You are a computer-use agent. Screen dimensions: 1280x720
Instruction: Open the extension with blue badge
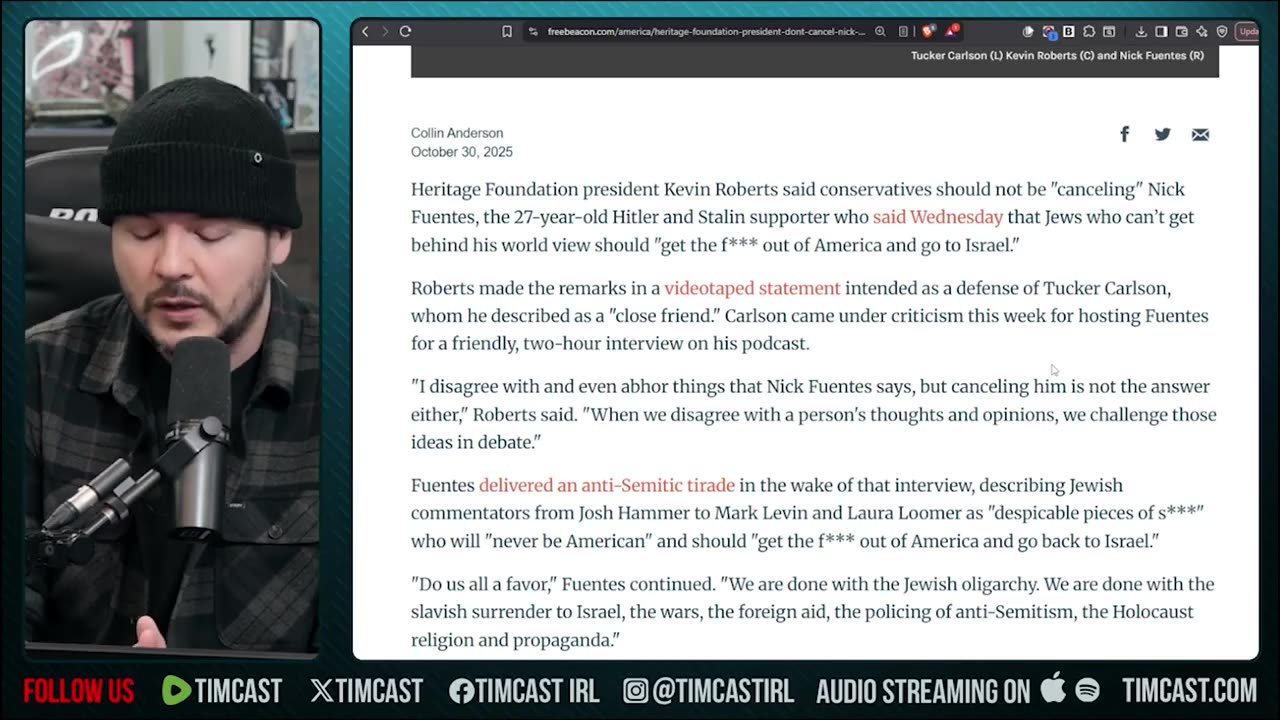pos(1049,33)
